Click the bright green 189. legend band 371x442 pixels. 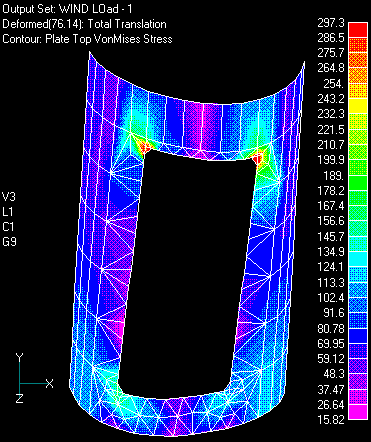point(358,182)
